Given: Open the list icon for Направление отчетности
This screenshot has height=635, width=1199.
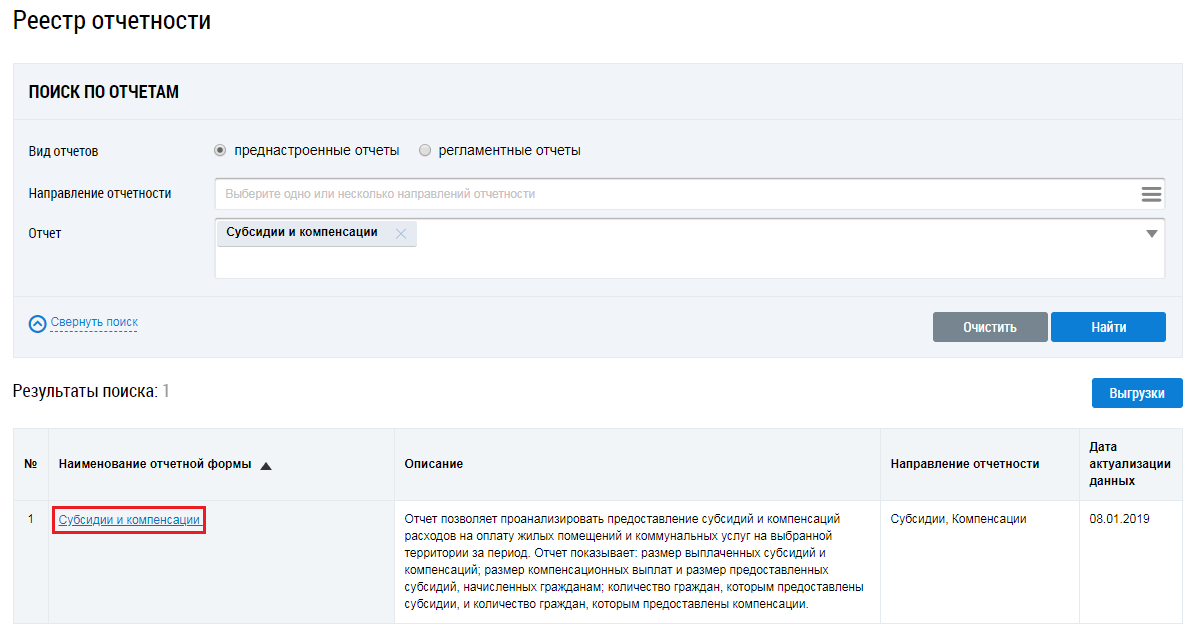Looking at the screenshot, I should pyautogui.click(x=1151, y=194).
